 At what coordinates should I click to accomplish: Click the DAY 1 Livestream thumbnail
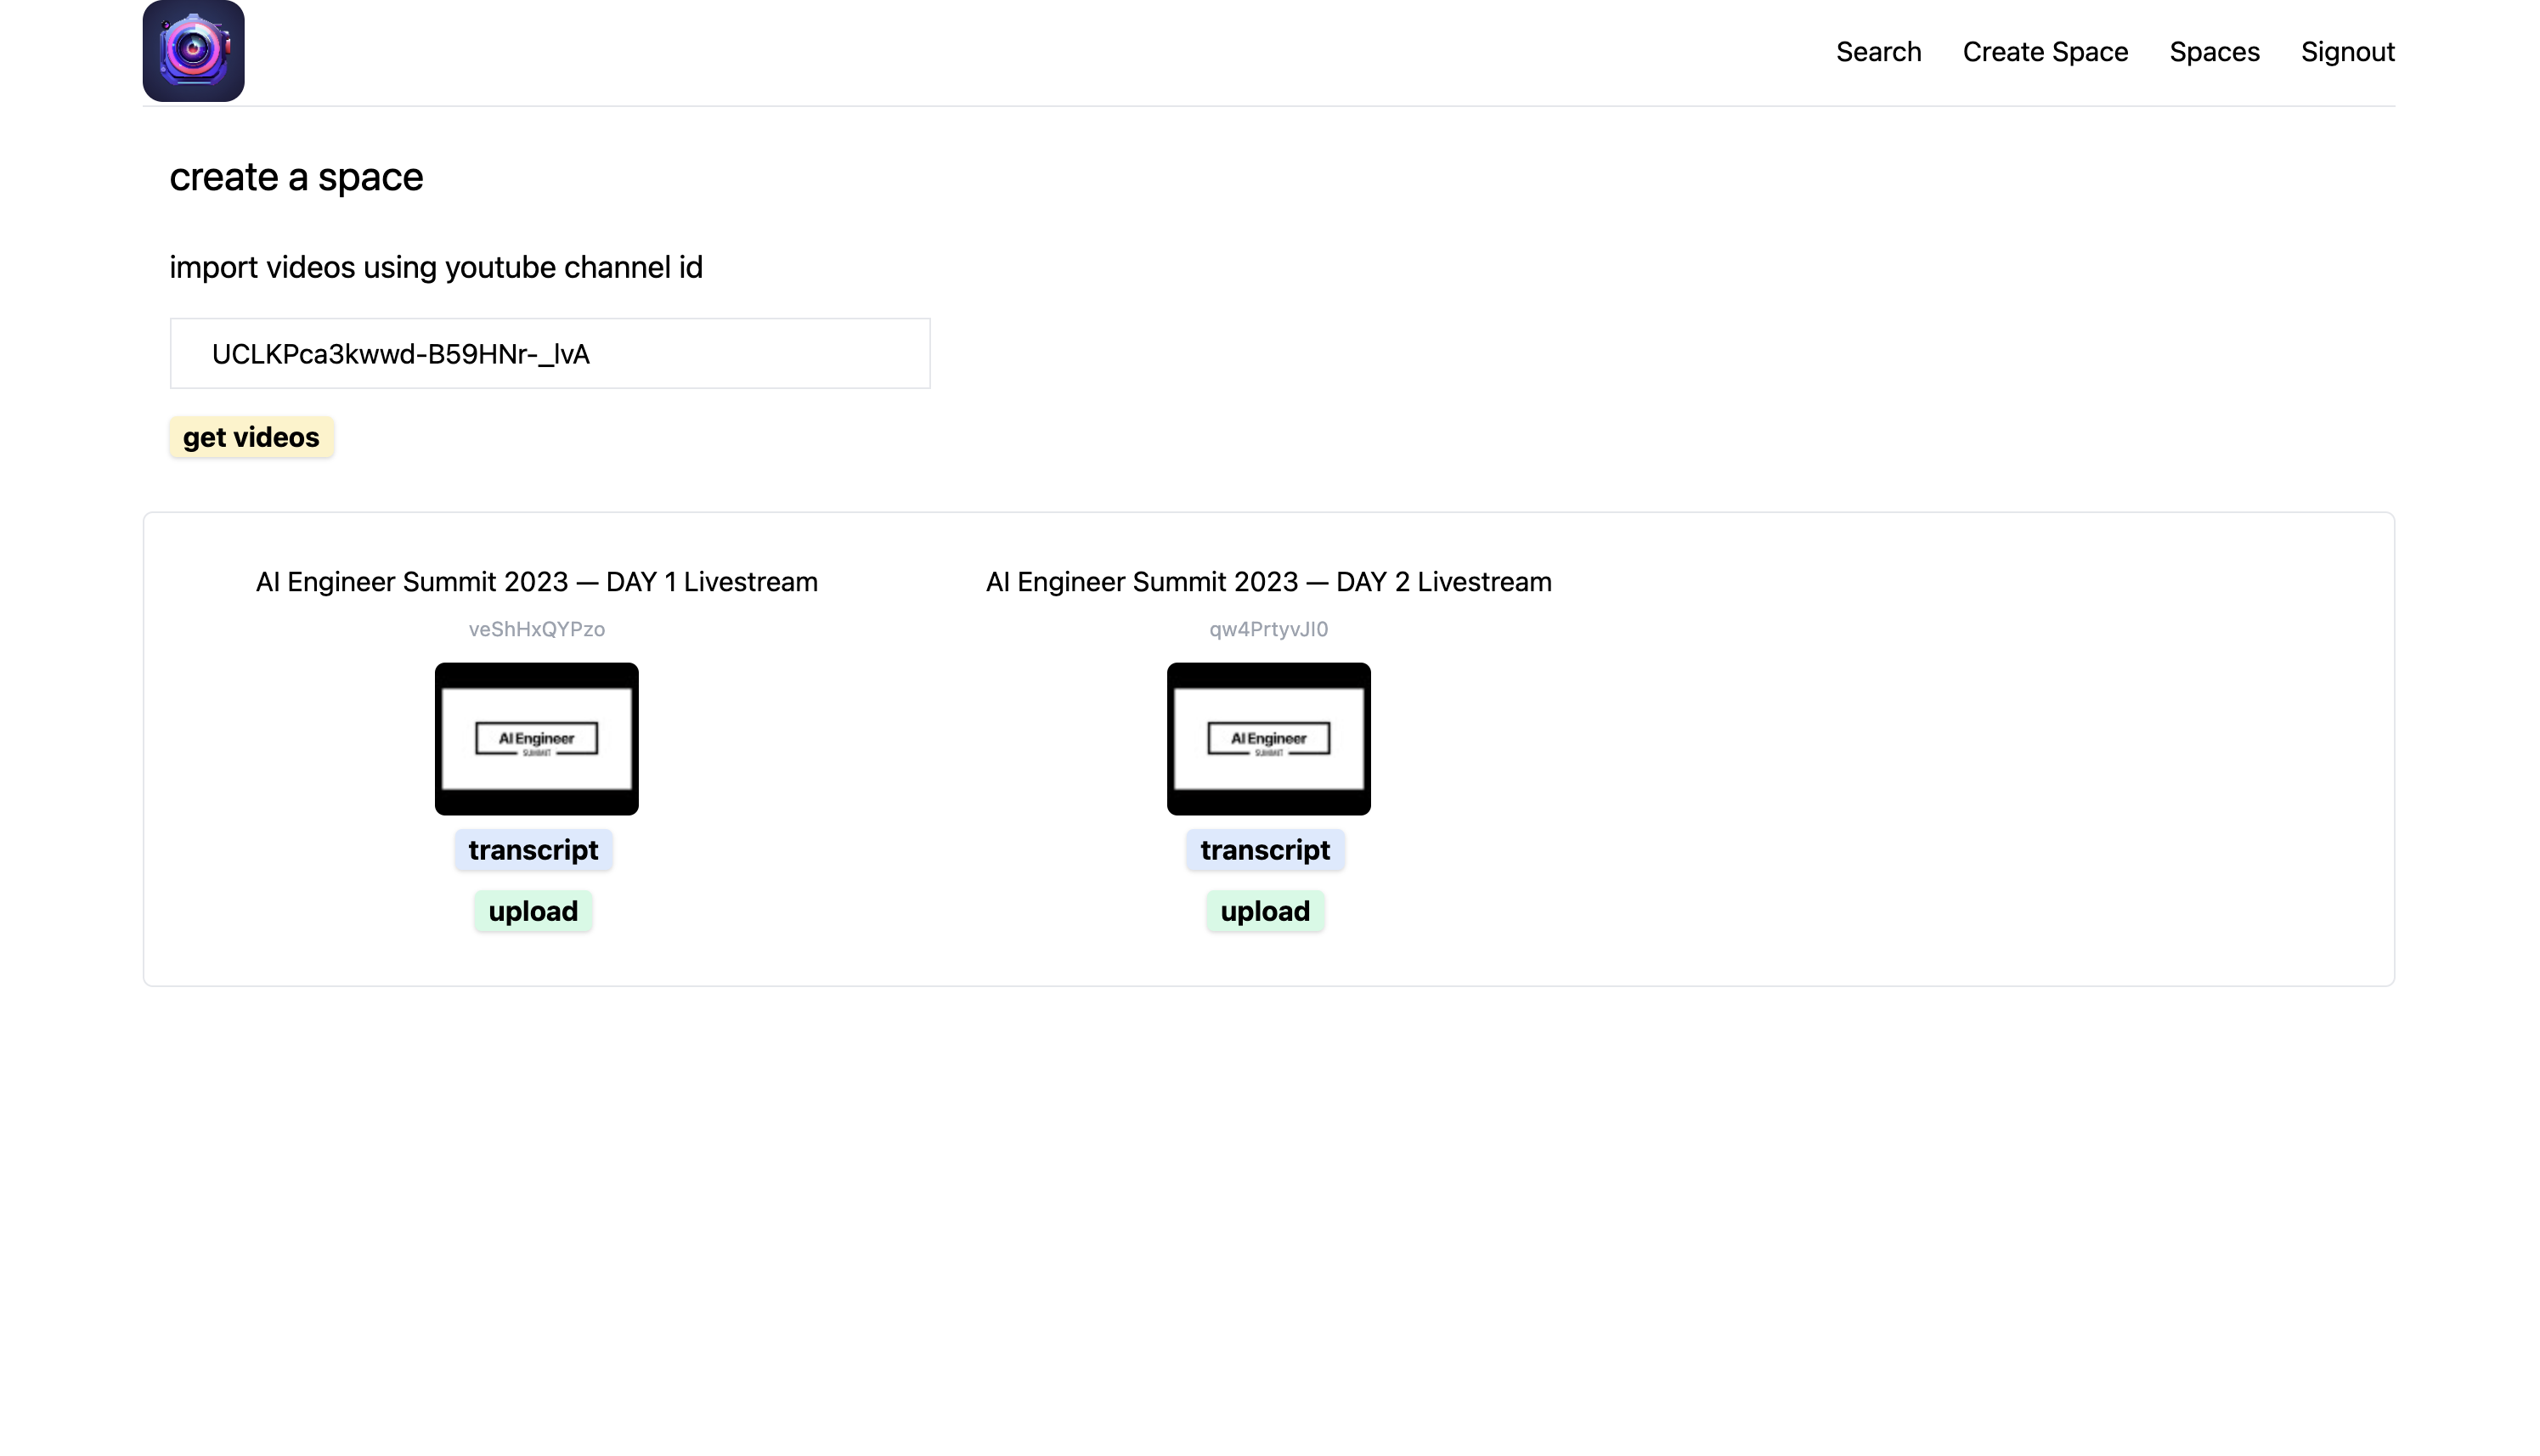tap(536, 738)
